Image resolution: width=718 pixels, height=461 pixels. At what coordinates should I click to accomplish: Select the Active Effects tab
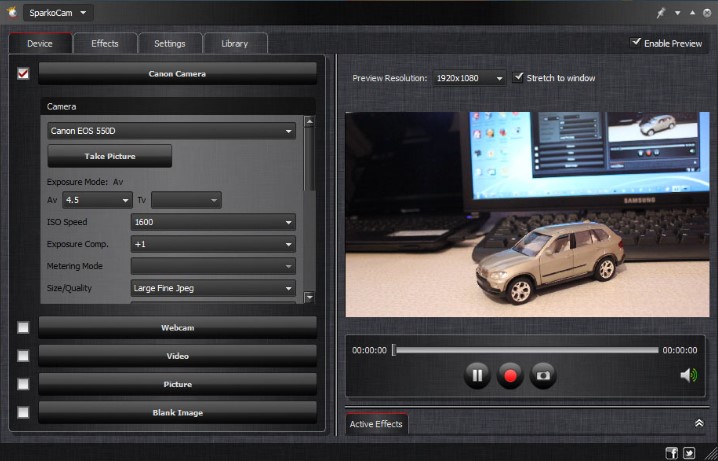point(376,424)
